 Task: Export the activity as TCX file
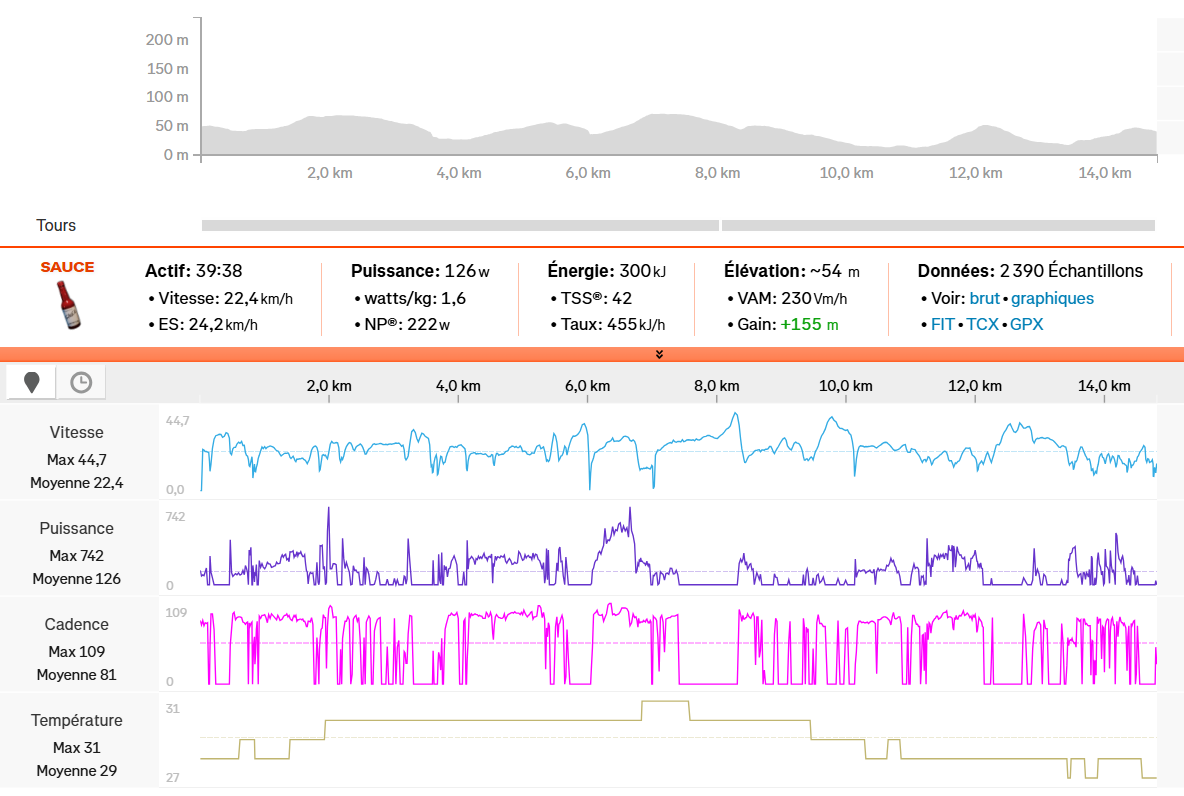(982, 324)
